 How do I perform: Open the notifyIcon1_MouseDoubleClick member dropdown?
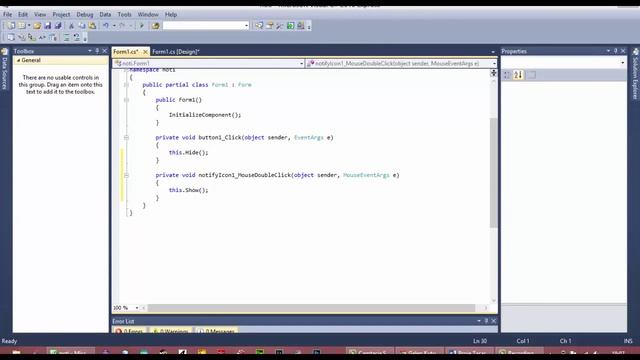(494, 63)
